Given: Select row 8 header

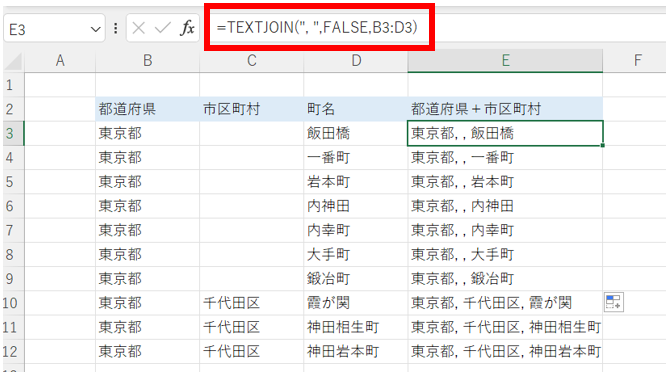Looking at the screenshot, I should (13, 254).
